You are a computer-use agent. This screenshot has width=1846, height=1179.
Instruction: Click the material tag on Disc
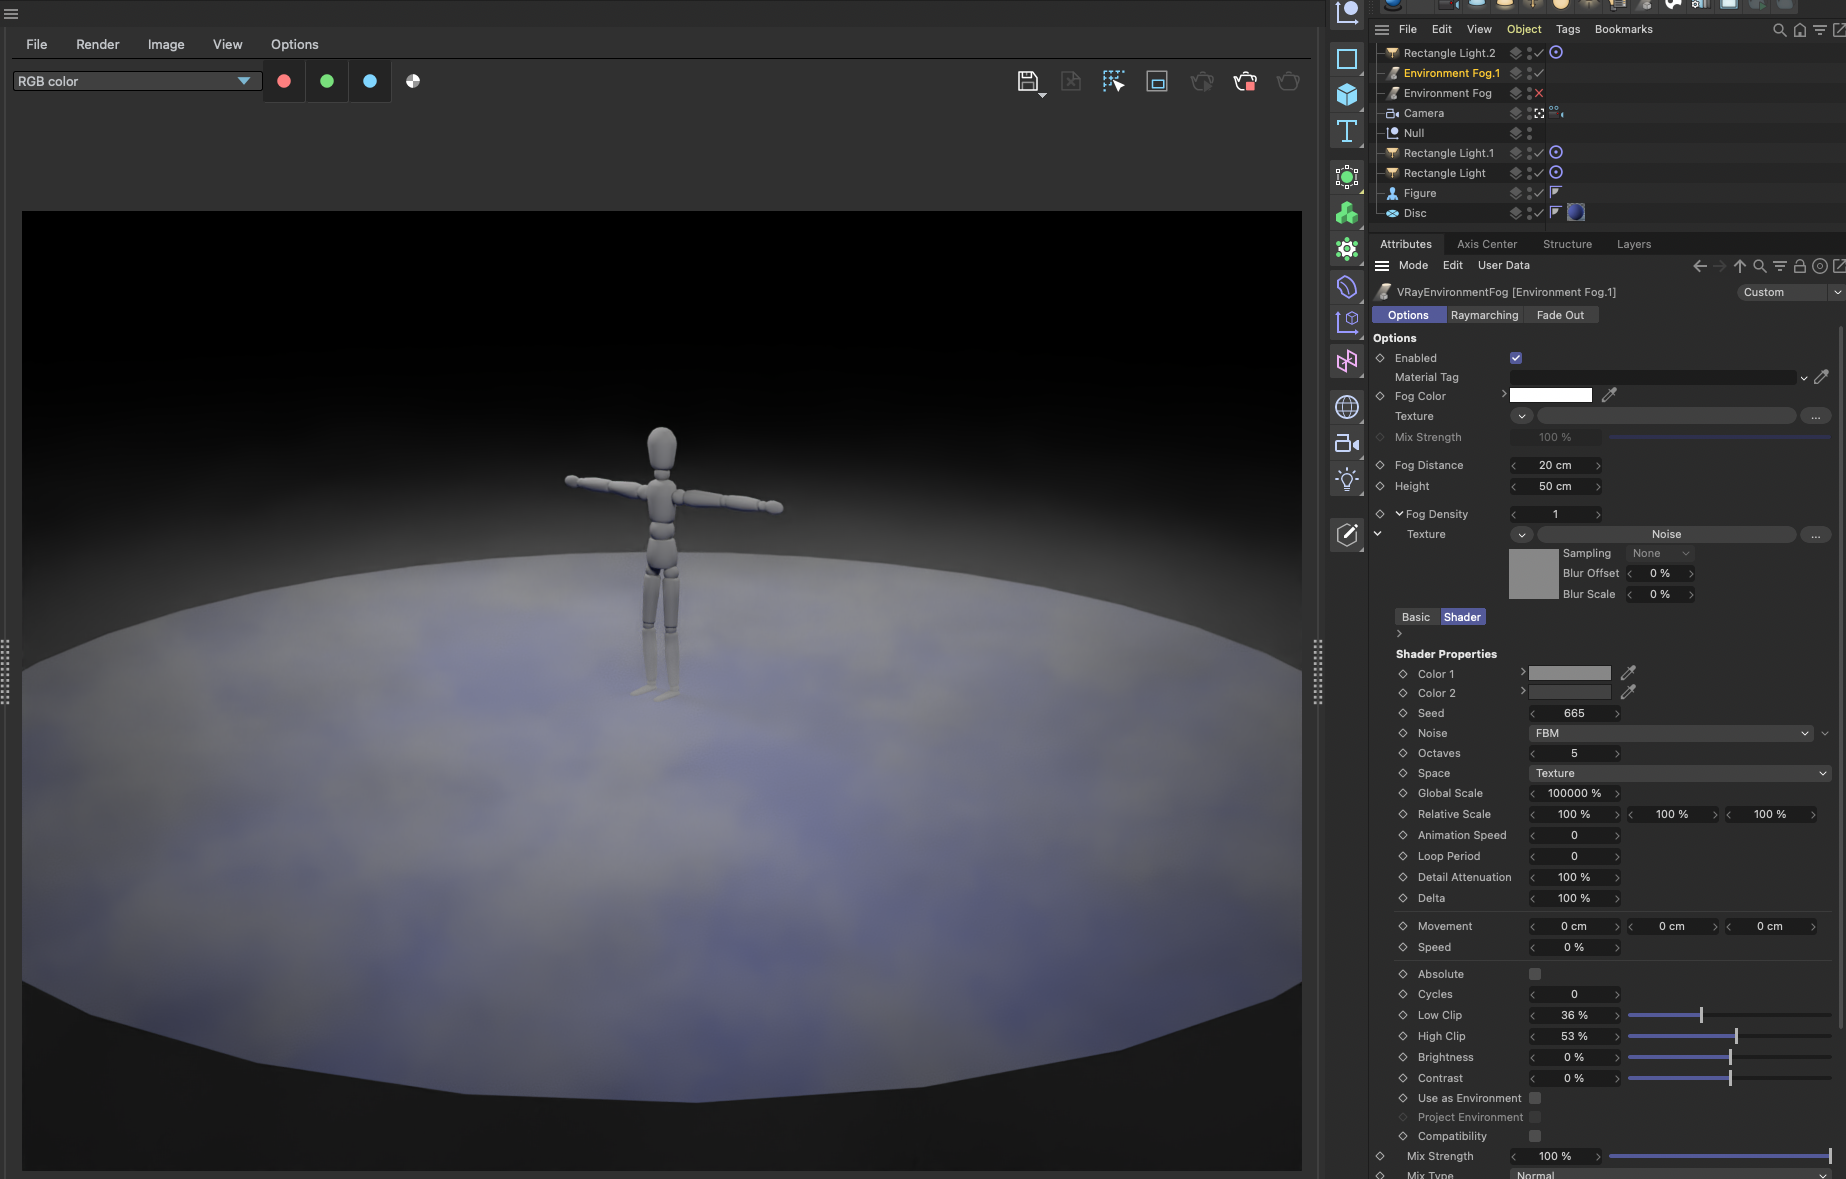(1575, 212)
